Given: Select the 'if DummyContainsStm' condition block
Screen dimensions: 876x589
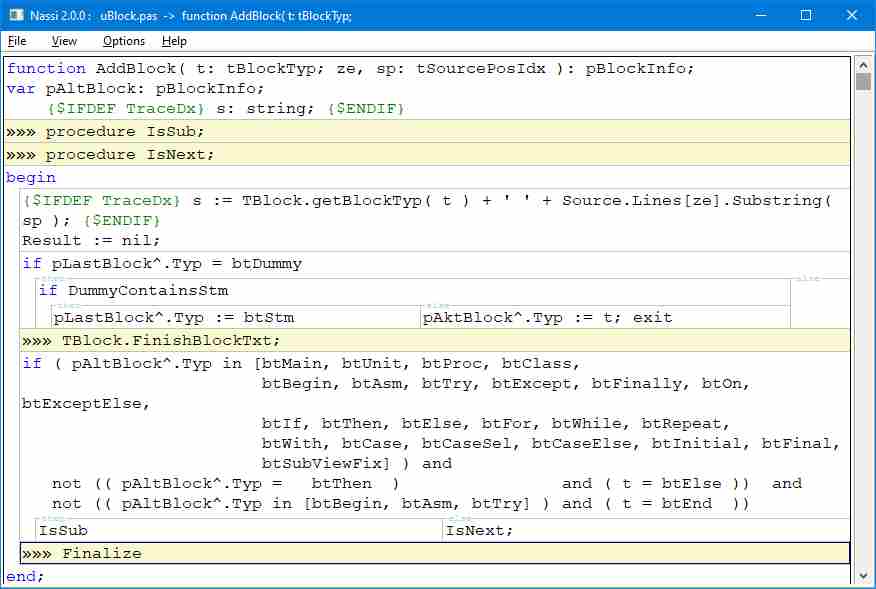Looking at the screenshot, I should (x=134, y=291).
